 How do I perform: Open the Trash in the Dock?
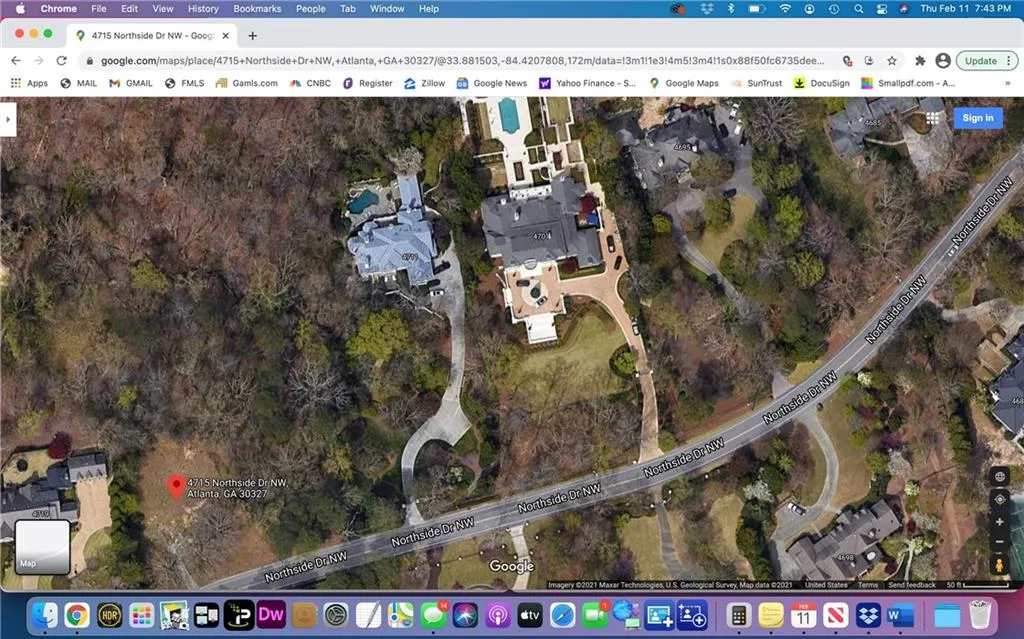(x=980, y=615)
